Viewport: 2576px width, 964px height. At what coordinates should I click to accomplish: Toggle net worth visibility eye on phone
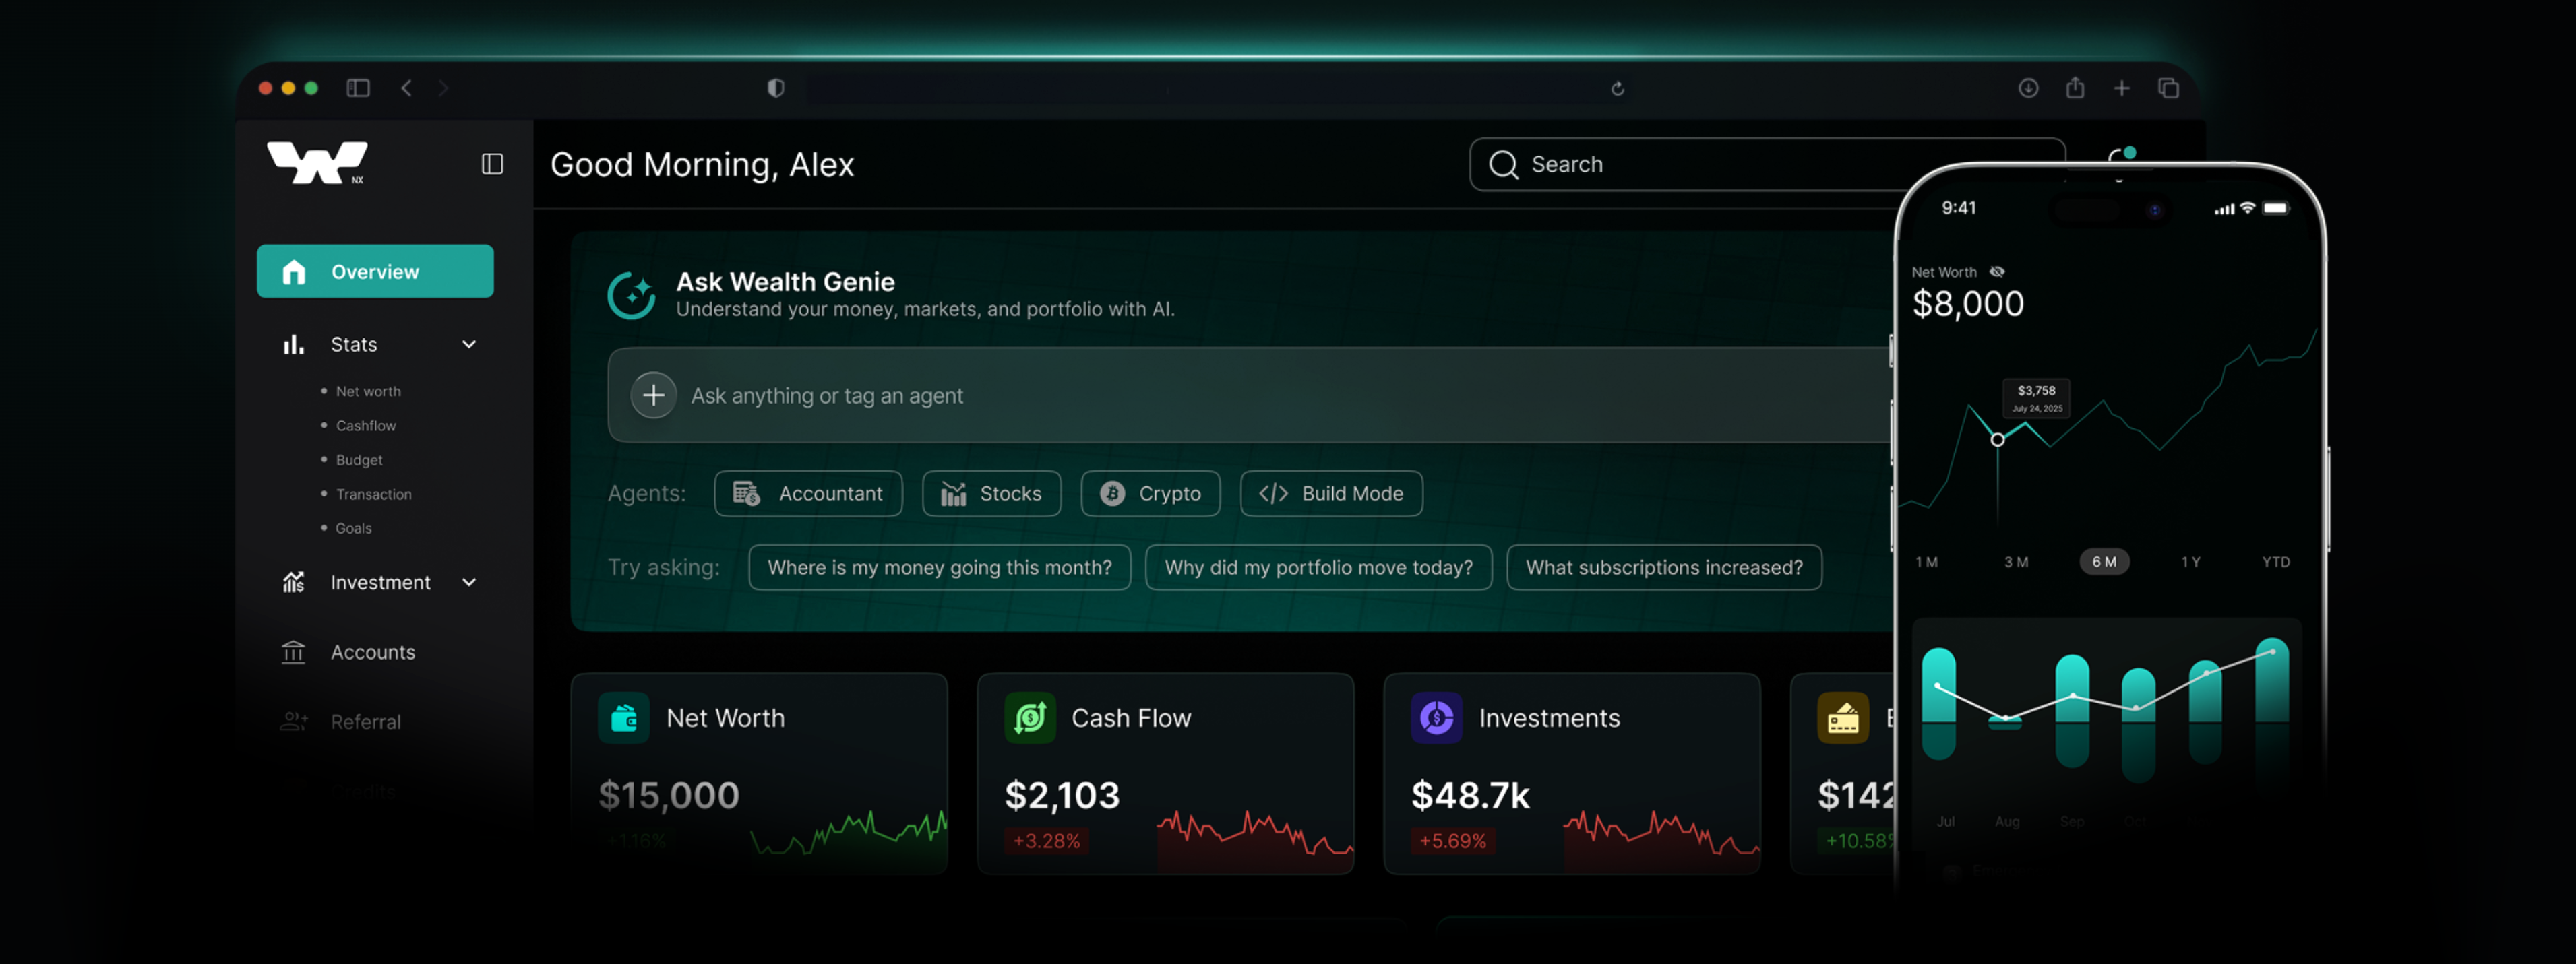(x=1996, y=272)
